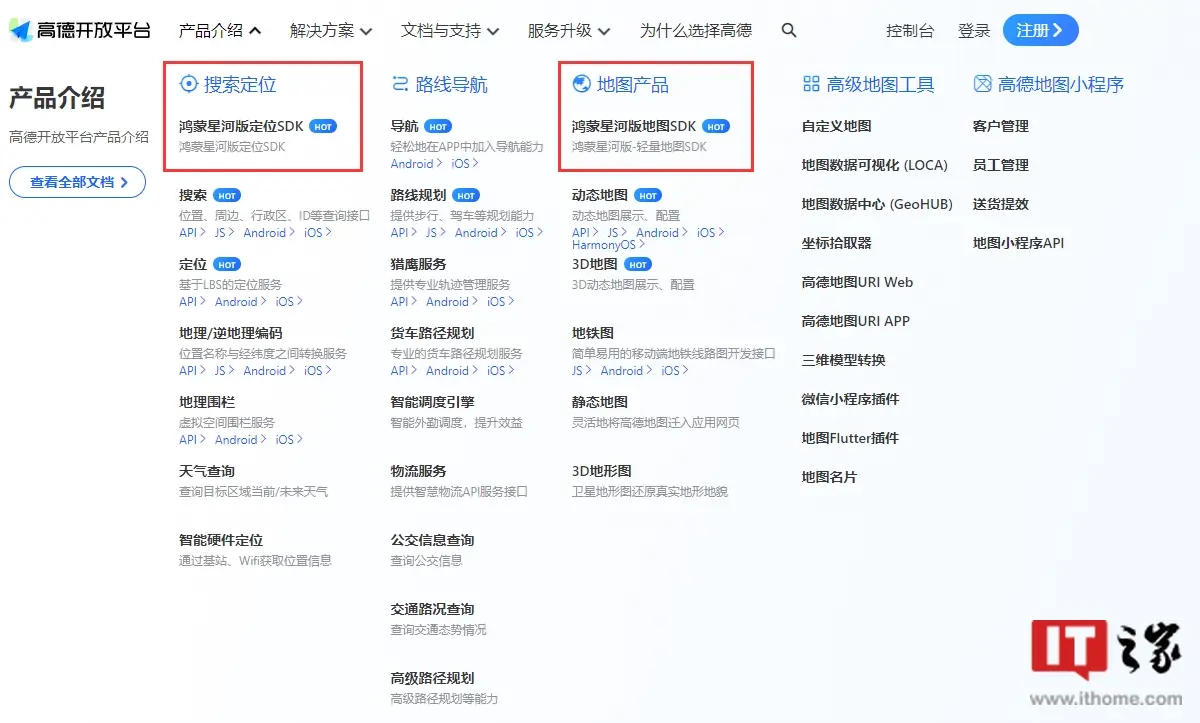Click the 高级地图工具 grid icon
The image size is (1200, 723).
(811, 84)
